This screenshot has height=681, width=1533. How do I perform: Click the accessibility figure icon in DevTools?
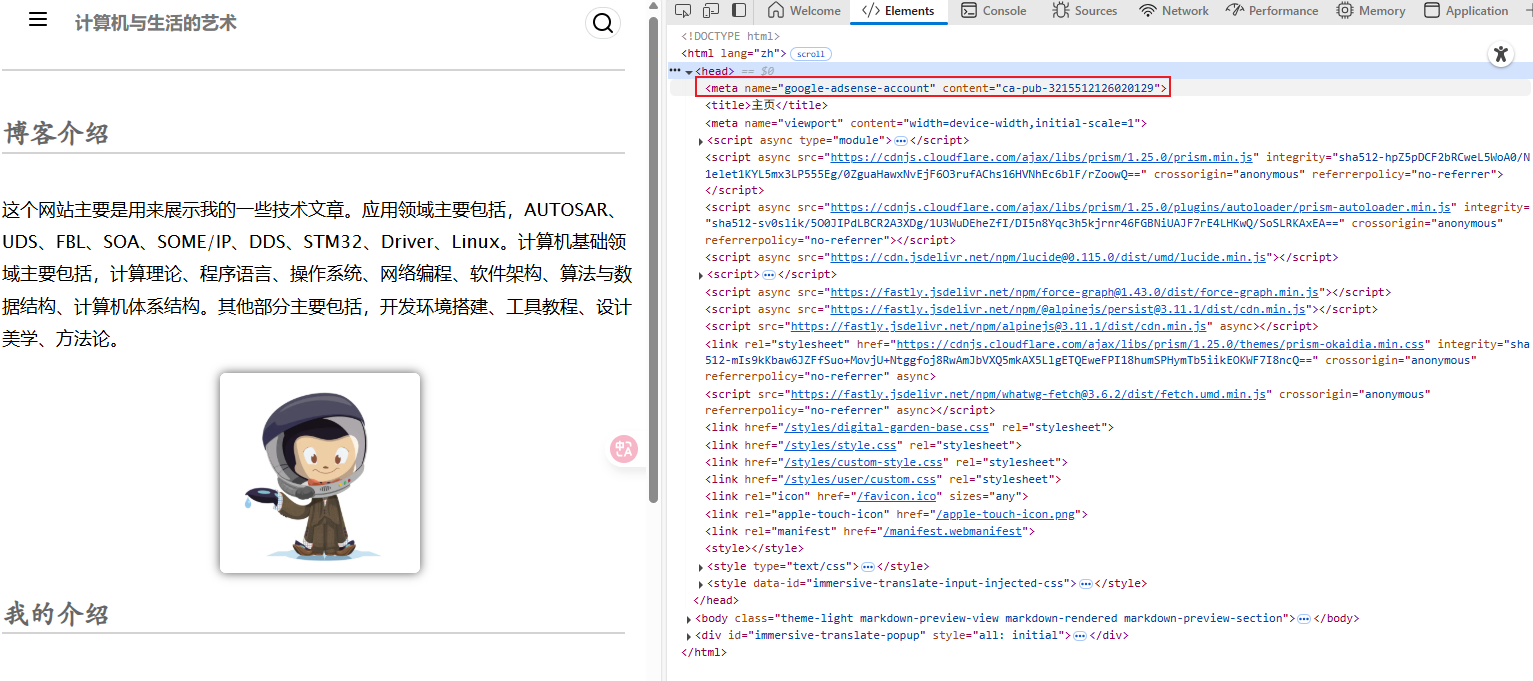point(1501,55)
